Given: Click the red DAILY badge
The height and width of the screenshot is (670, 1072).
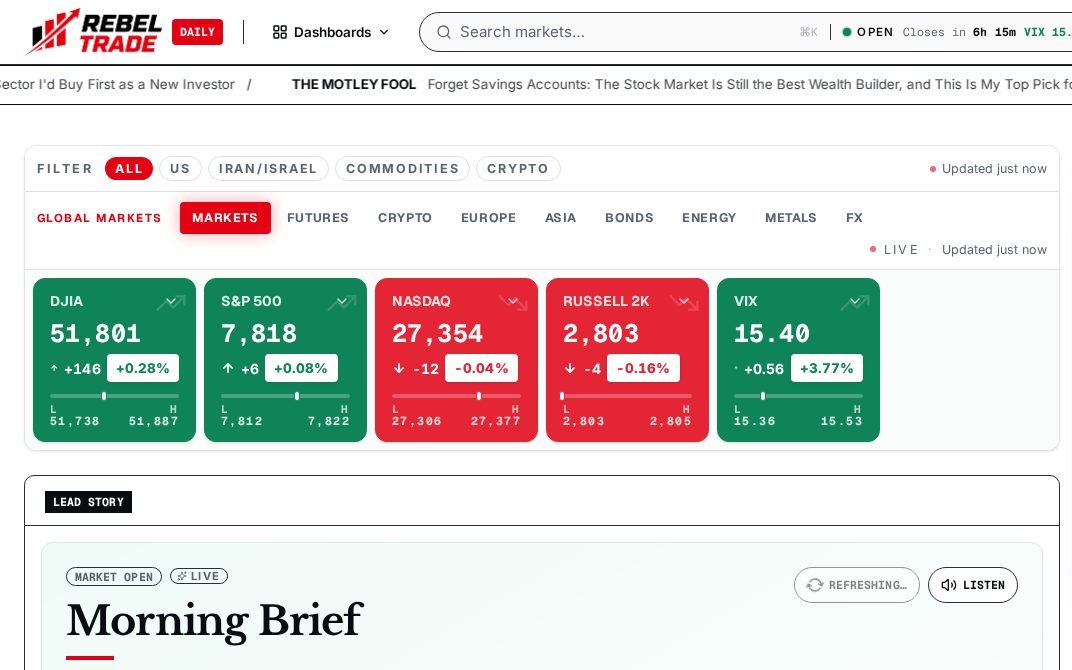Looking at the screenshot, I should click(x=198, y=32).
